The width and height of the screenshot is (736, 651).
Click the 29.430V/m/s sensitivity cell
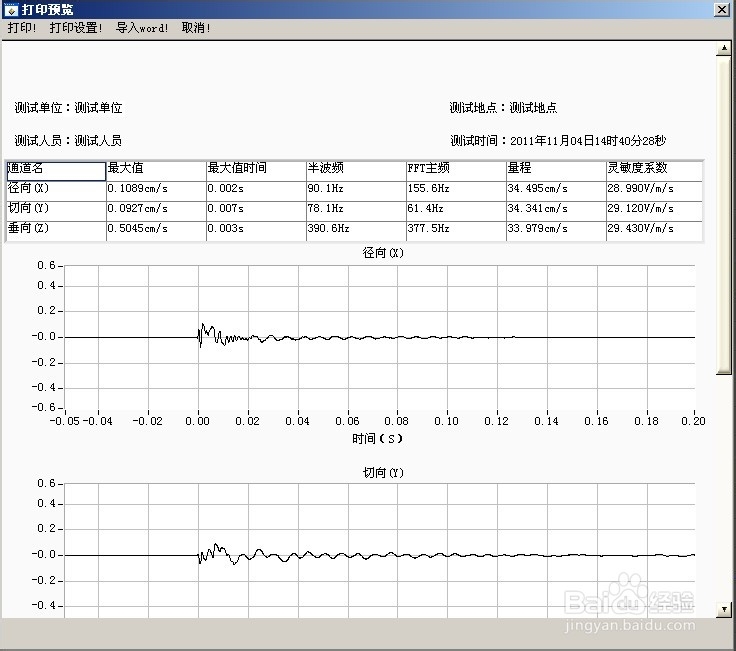[654, 231]
